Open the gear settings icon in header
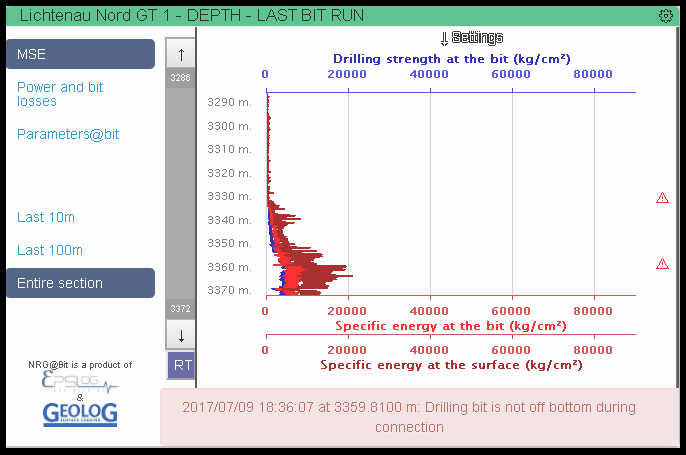This screenshot has height=455, width=686. 665,16
